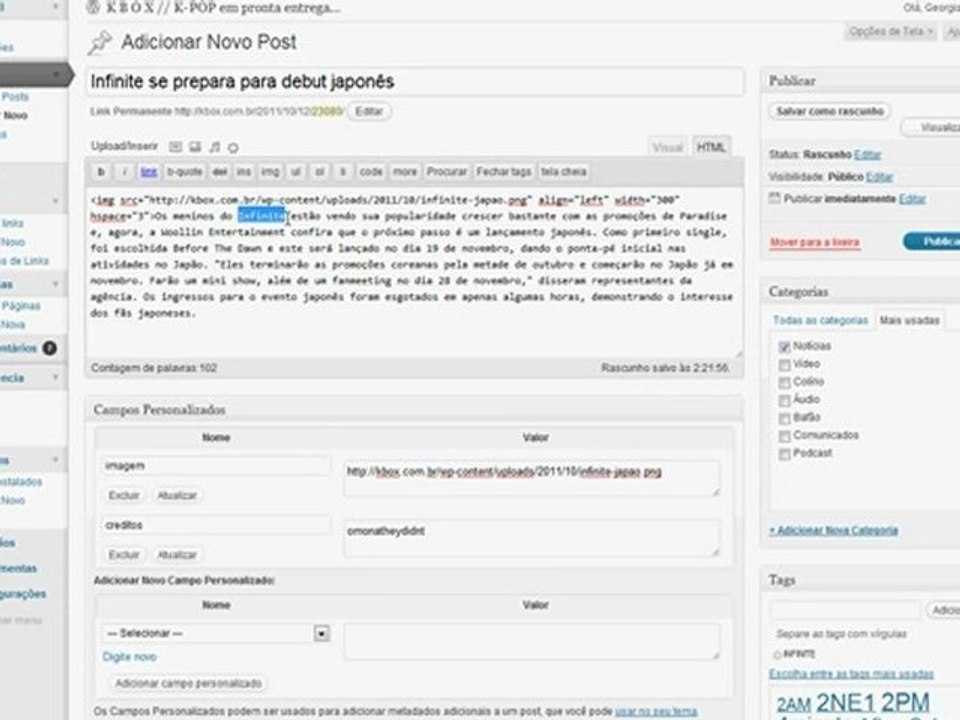
Task: Open the Mais usadas categories tab
Action: pos(909,320)
